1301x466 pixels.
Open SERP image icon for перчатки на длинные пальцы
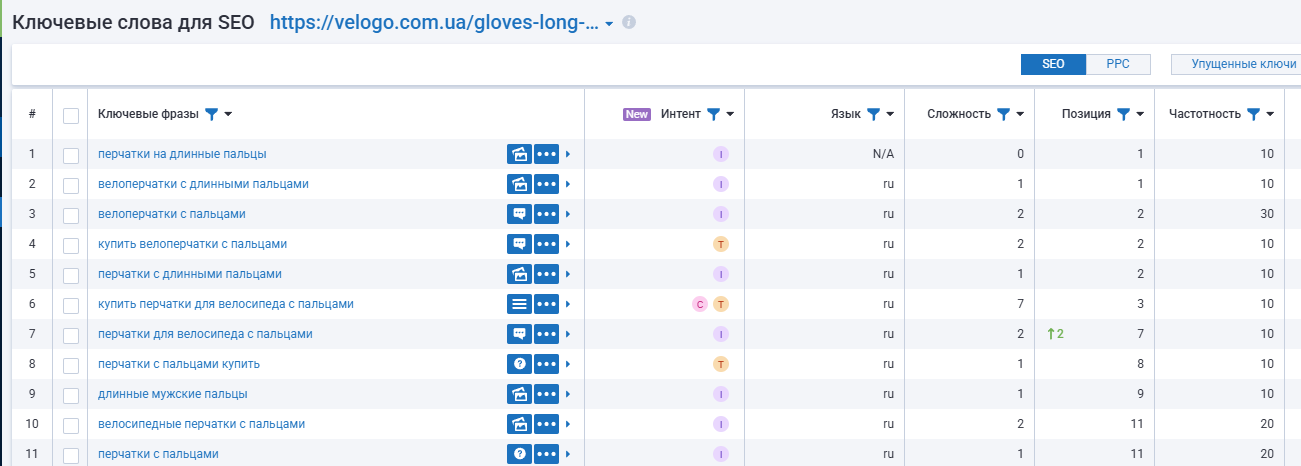click(519, 154)
